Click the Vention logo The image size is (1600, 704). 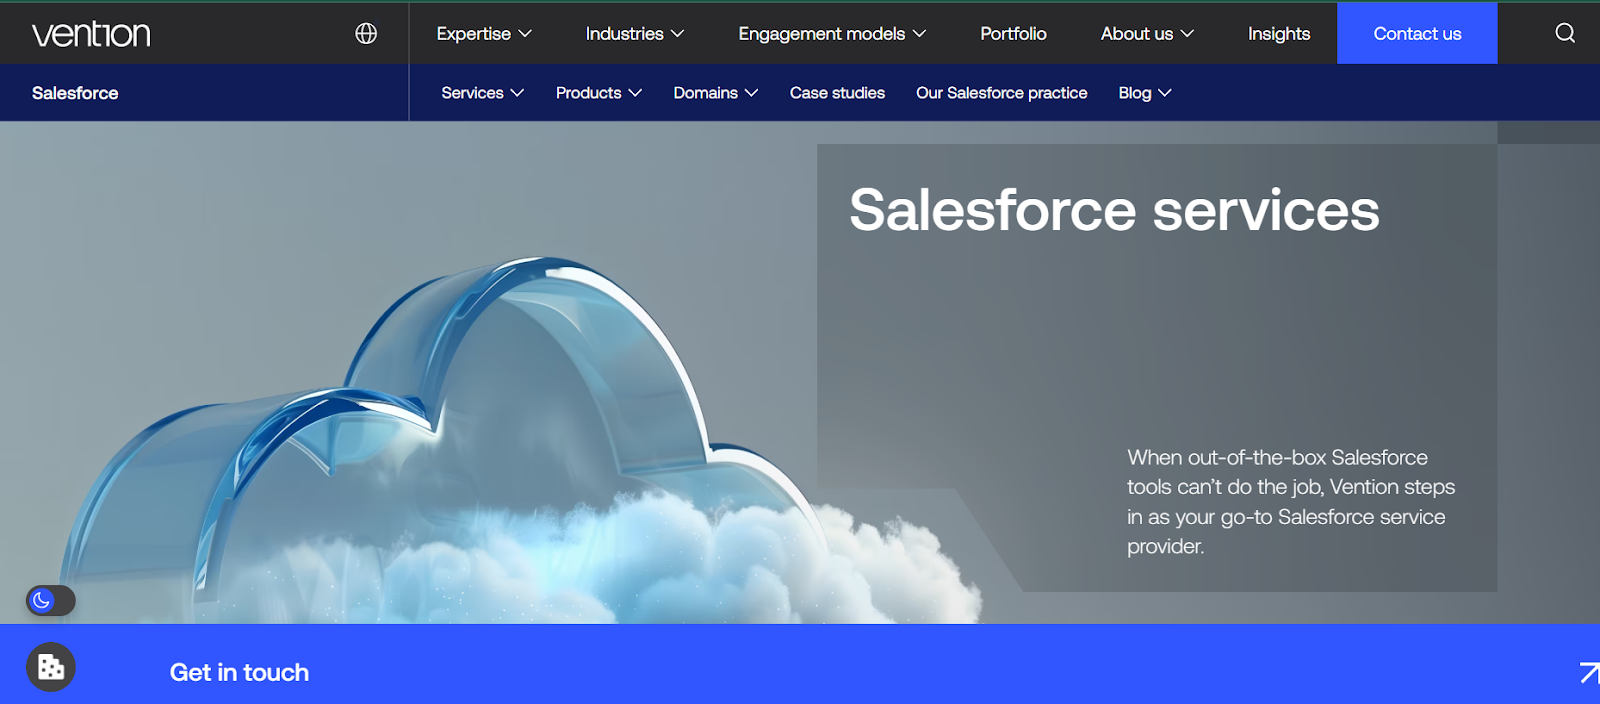91,34
